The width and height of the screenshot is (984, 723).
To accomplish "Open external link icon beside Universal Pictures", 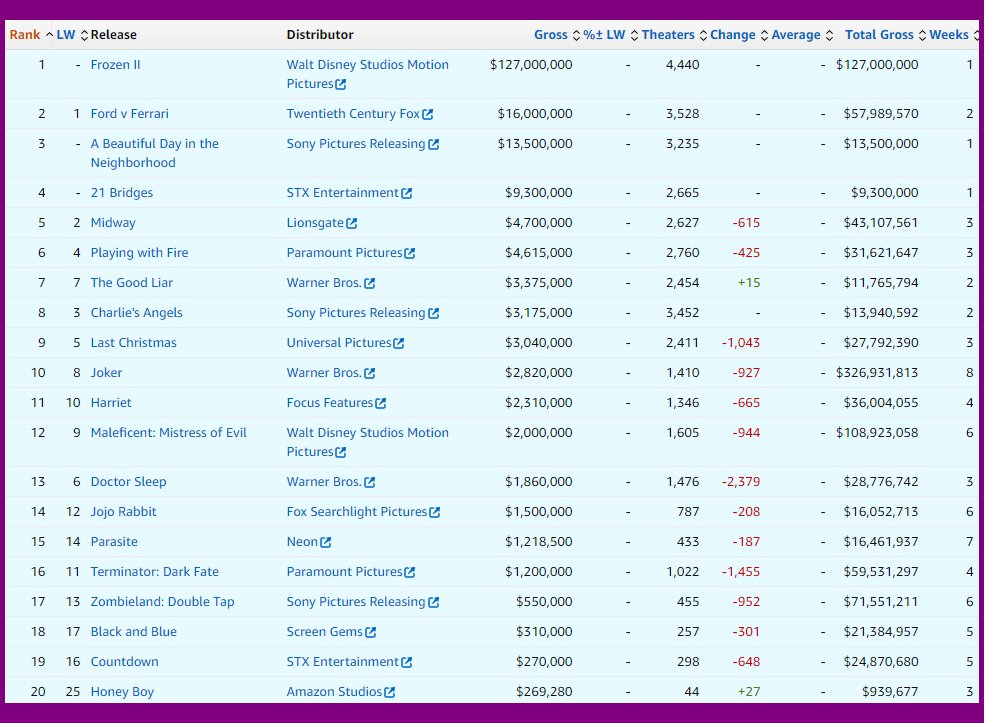I will [399, 343].
